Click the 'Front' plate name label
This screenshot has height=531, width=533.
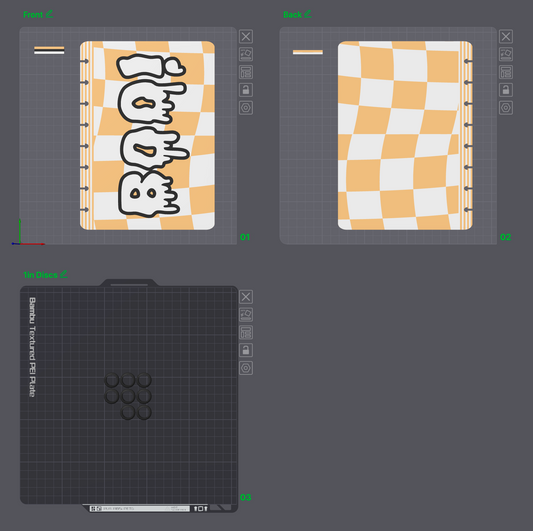pos(33,15)
